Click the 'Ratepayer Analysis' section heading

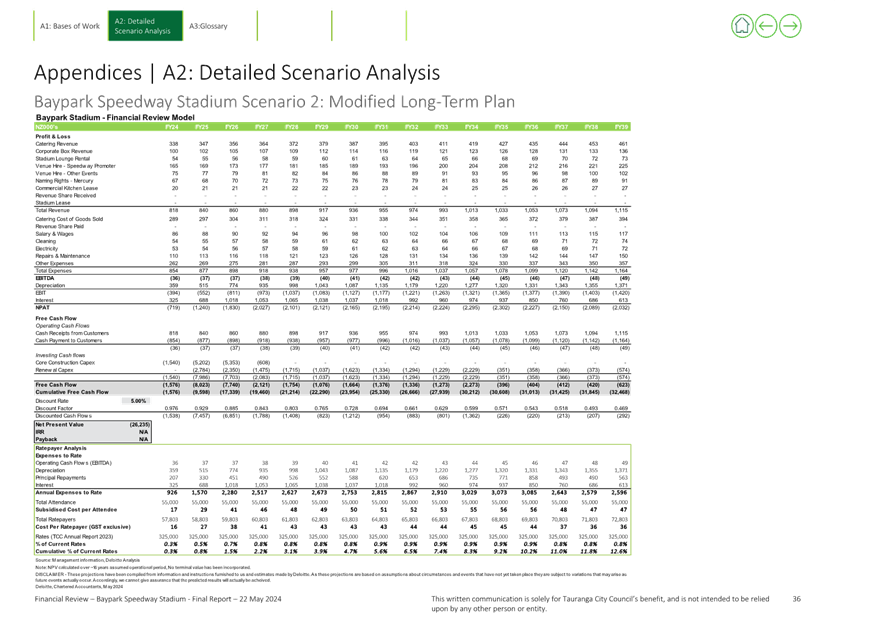click(x=61, y=448)
